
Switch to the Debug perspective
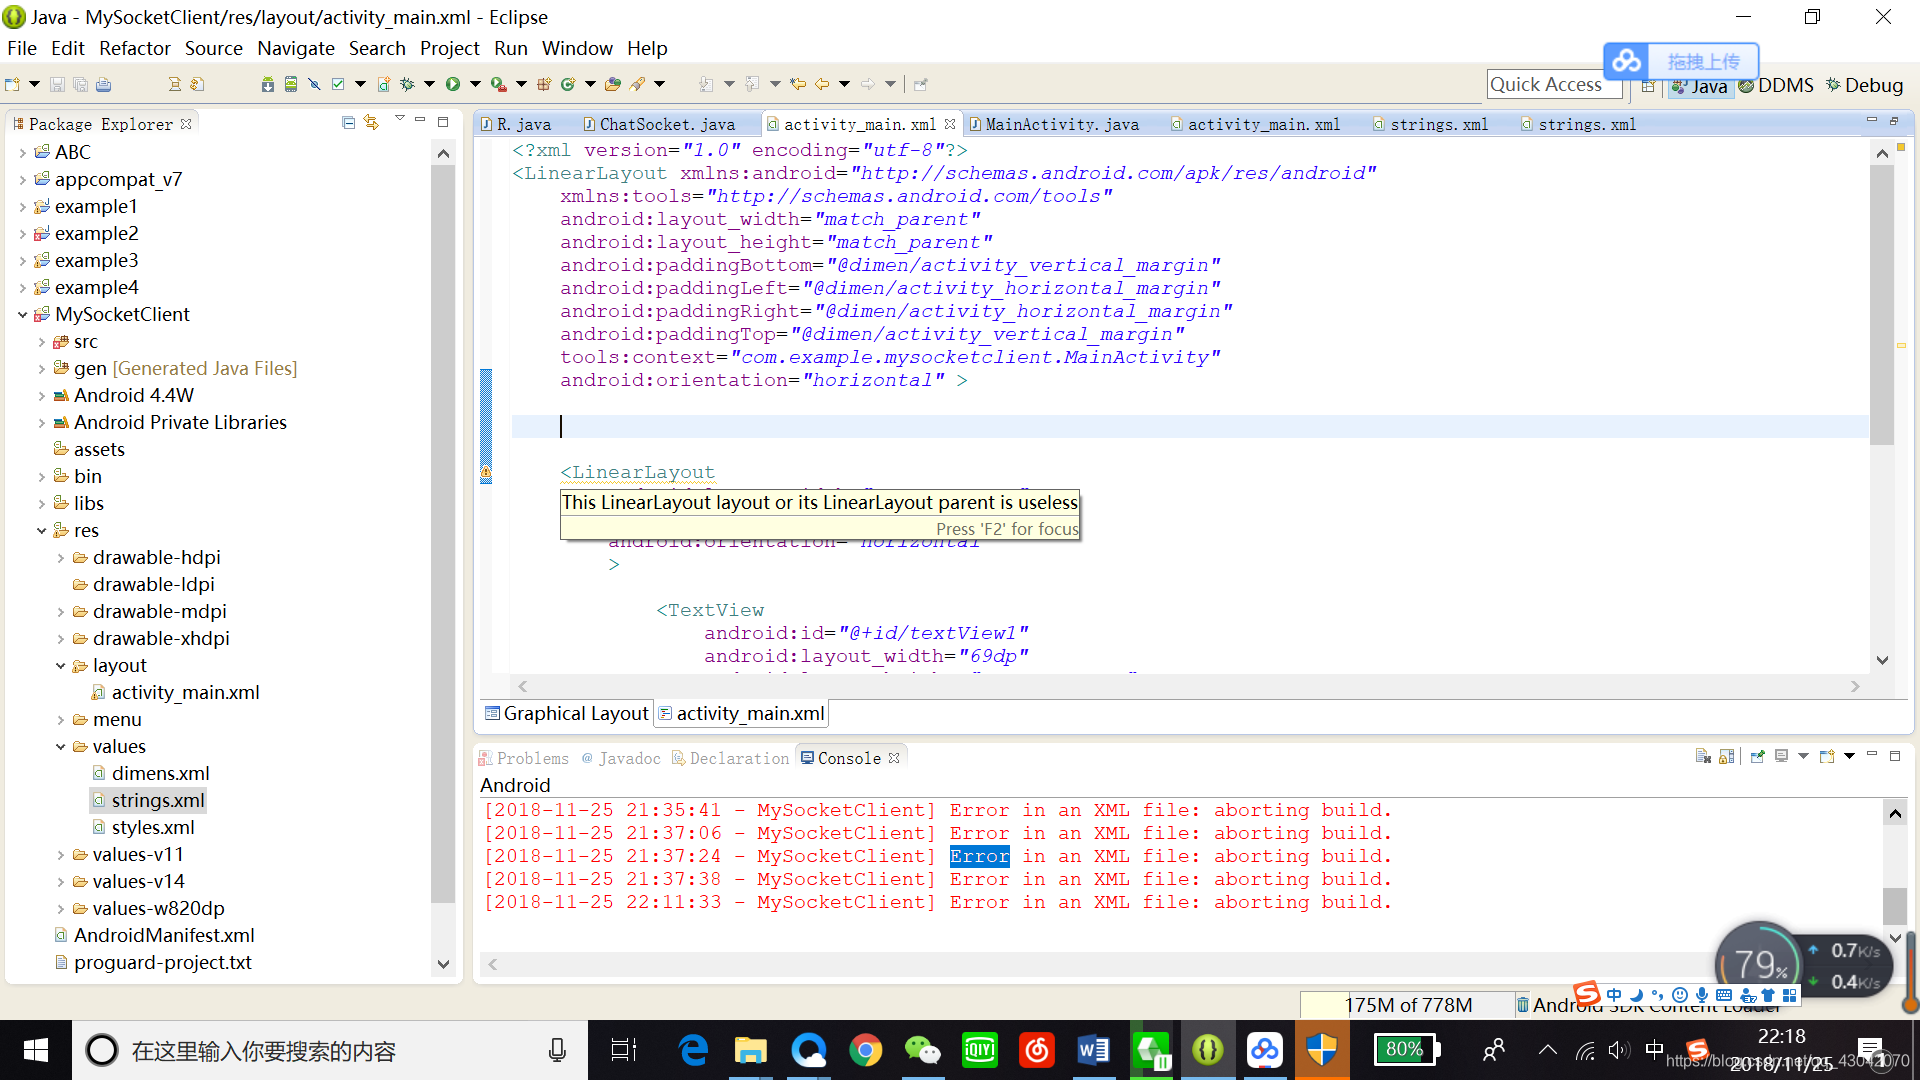[1864, 86]
